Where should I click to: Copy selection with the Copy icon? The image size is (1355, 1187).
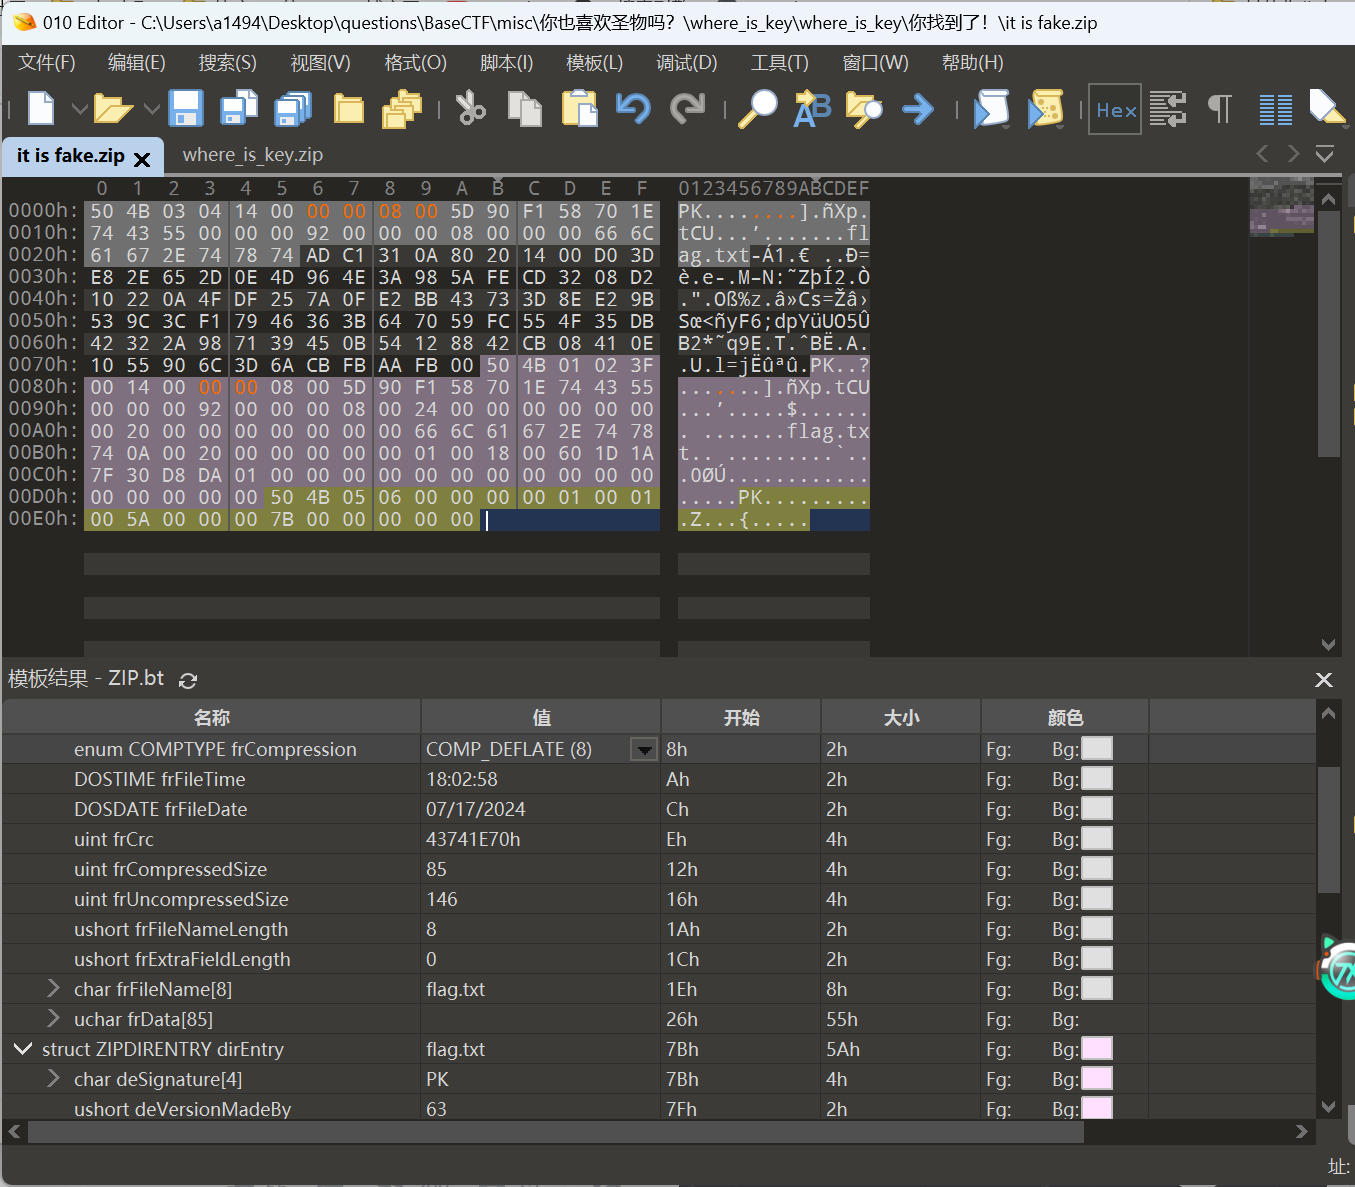tap(525, 108)
